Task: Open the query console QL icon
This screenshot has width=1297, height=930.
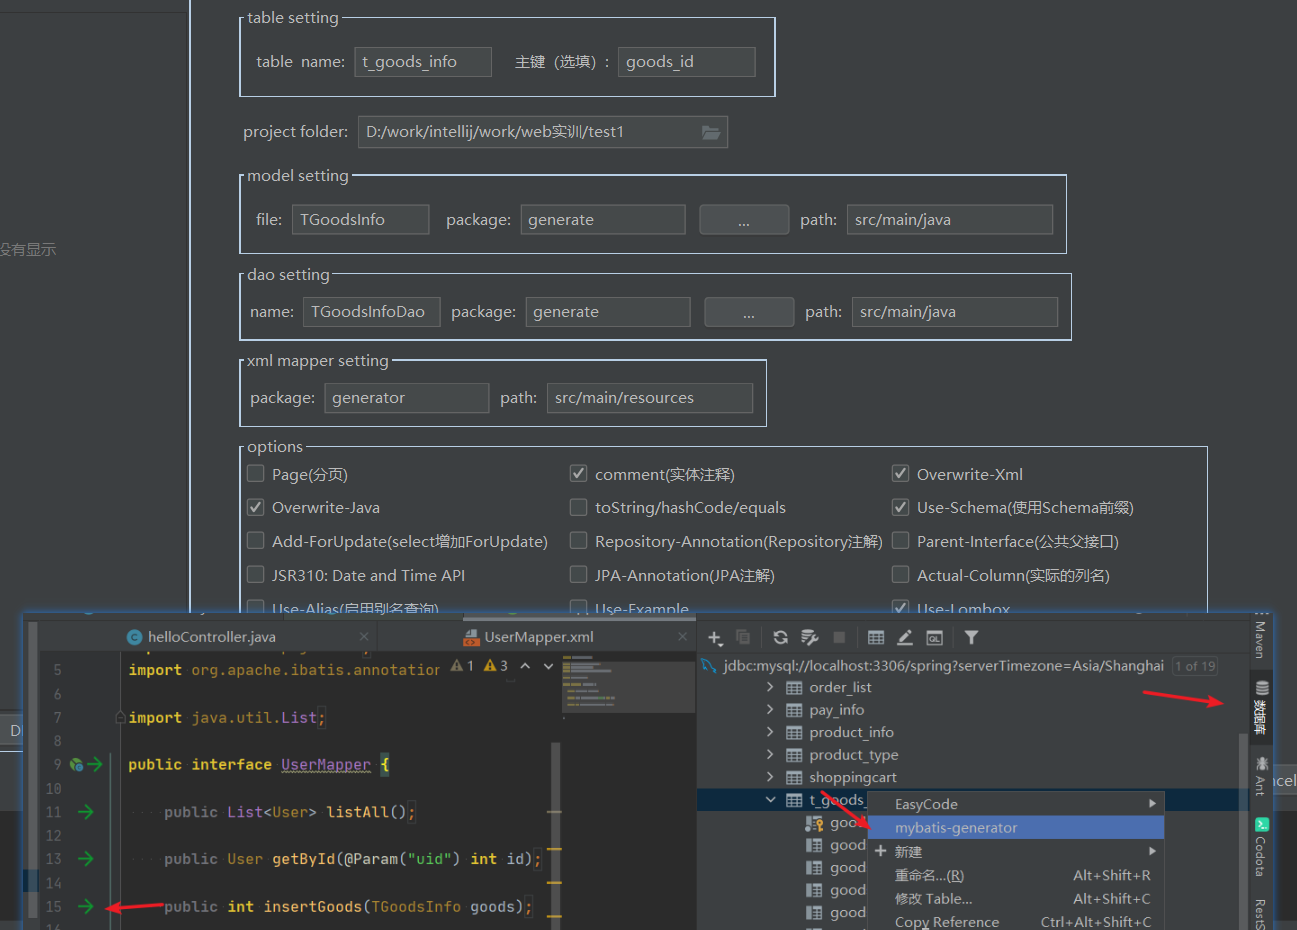Action: point(934,637)
